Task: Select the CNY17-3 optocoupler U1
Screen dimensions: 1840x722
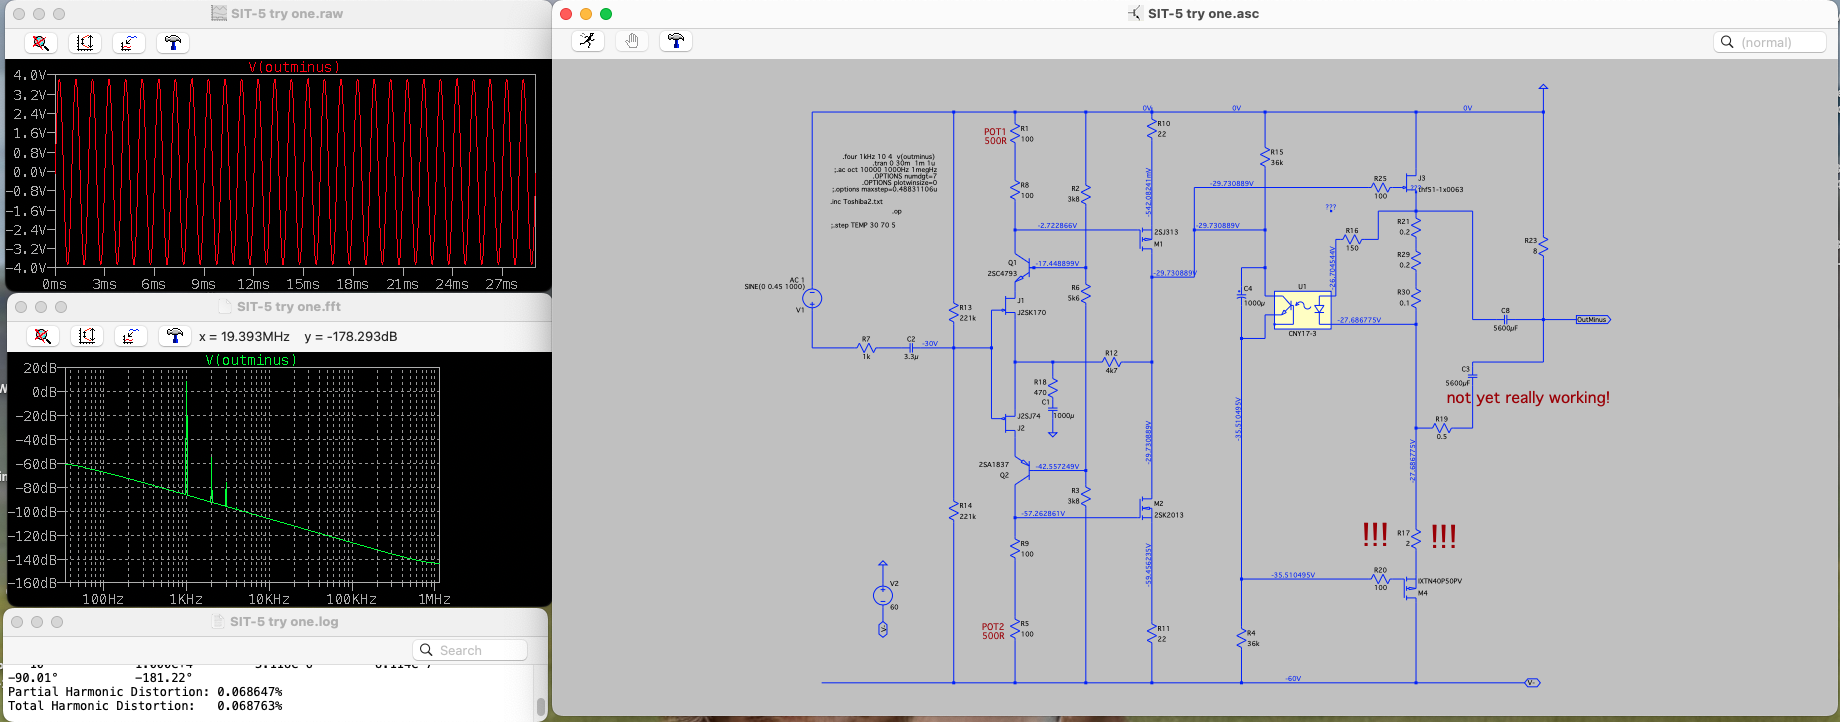Action: pyautogui.click(x=1303, y=310)
